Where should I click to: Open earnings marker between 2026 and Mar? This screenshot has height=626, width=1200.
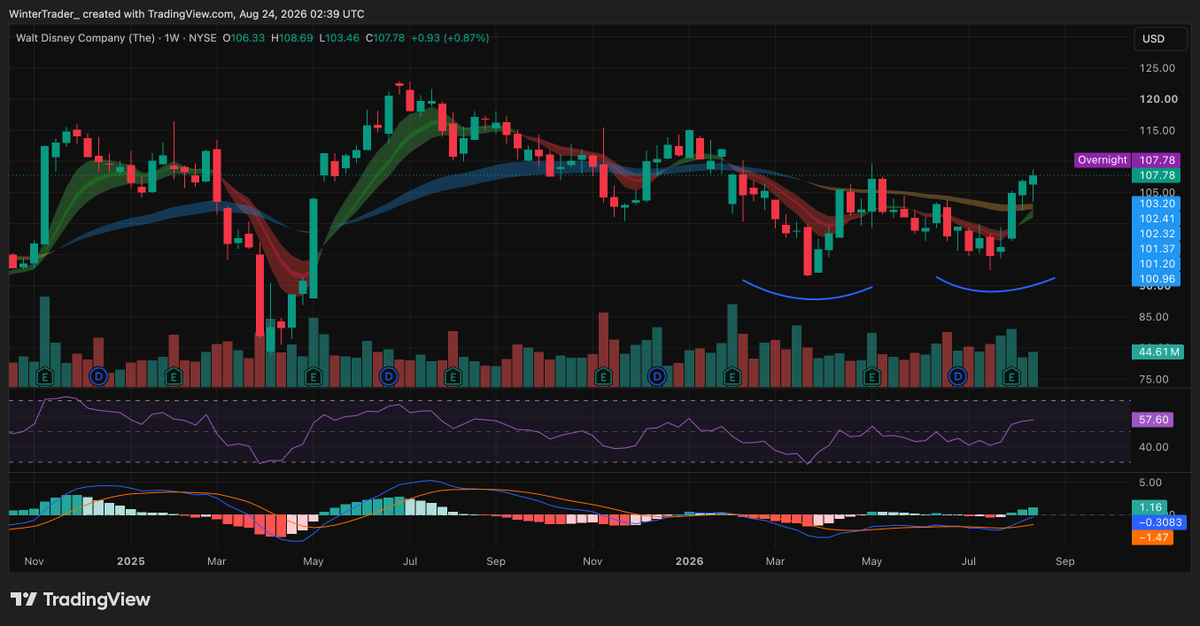point(732,376)
